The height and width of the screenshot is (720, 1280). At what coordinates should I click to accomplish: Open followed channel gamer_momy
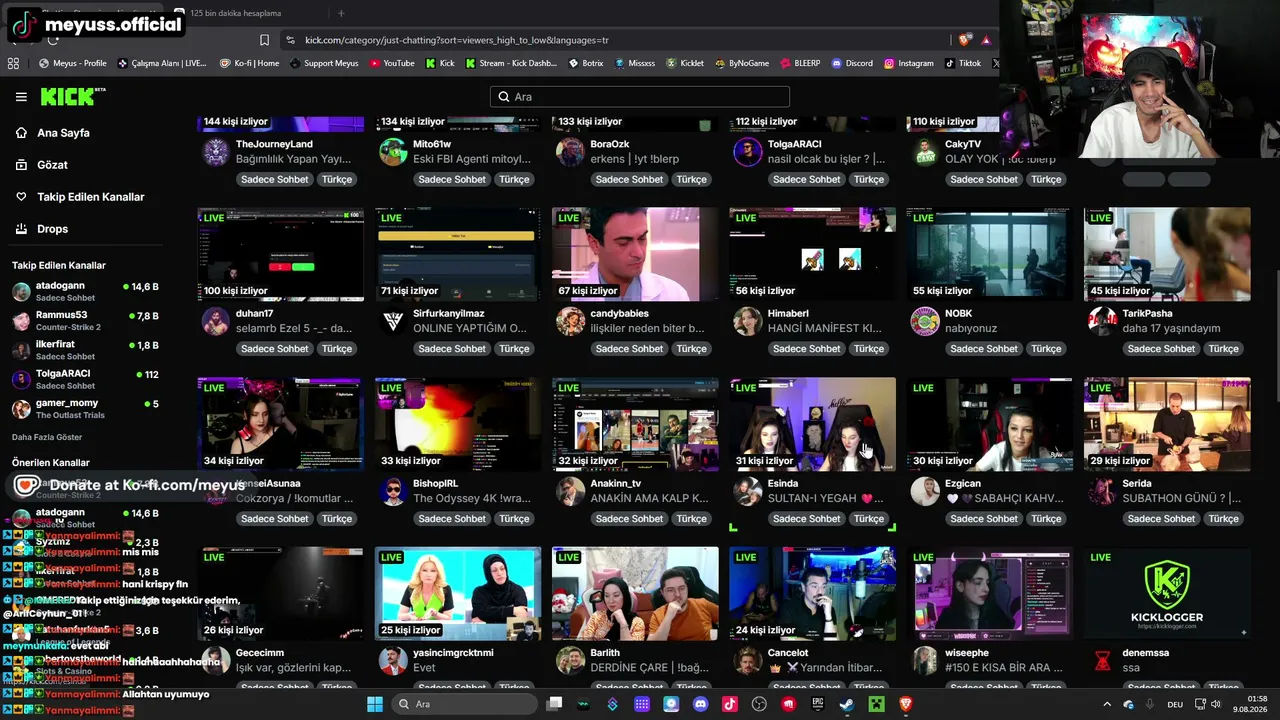pos(85,408)
